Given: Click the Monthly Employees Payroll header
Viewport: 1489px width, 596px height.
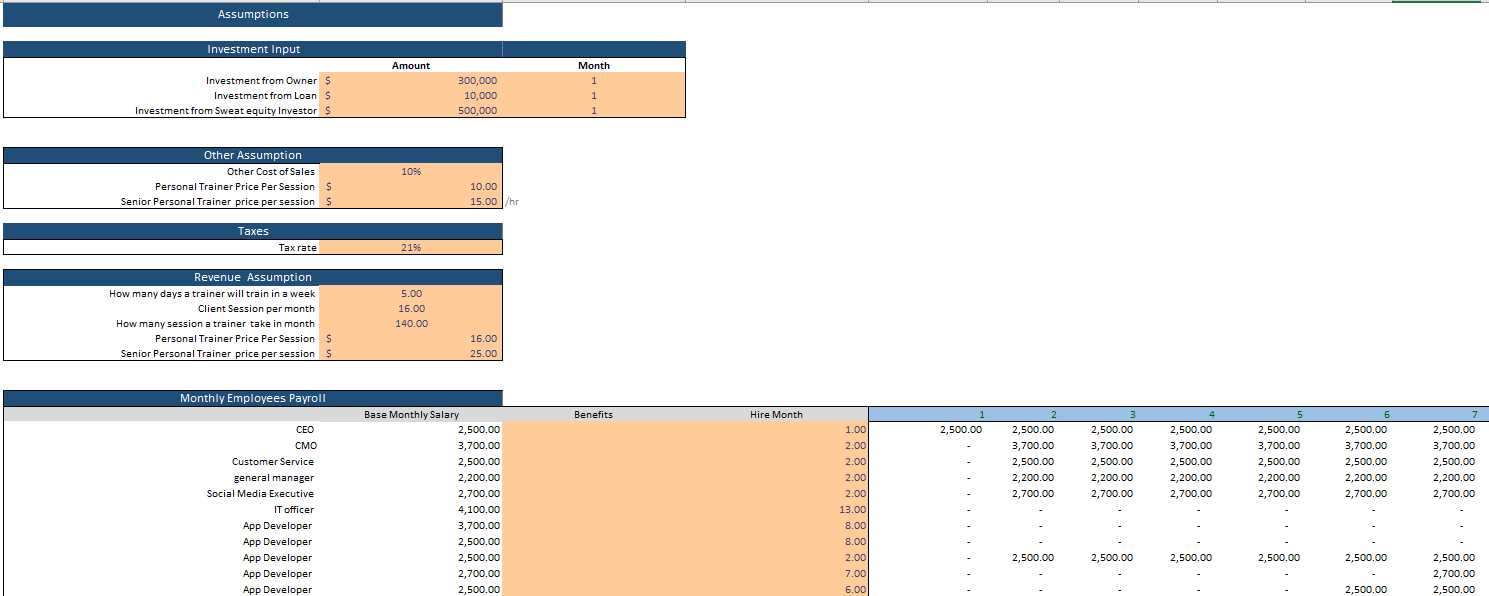Looking at the screenshot, I should pos(253,397).
